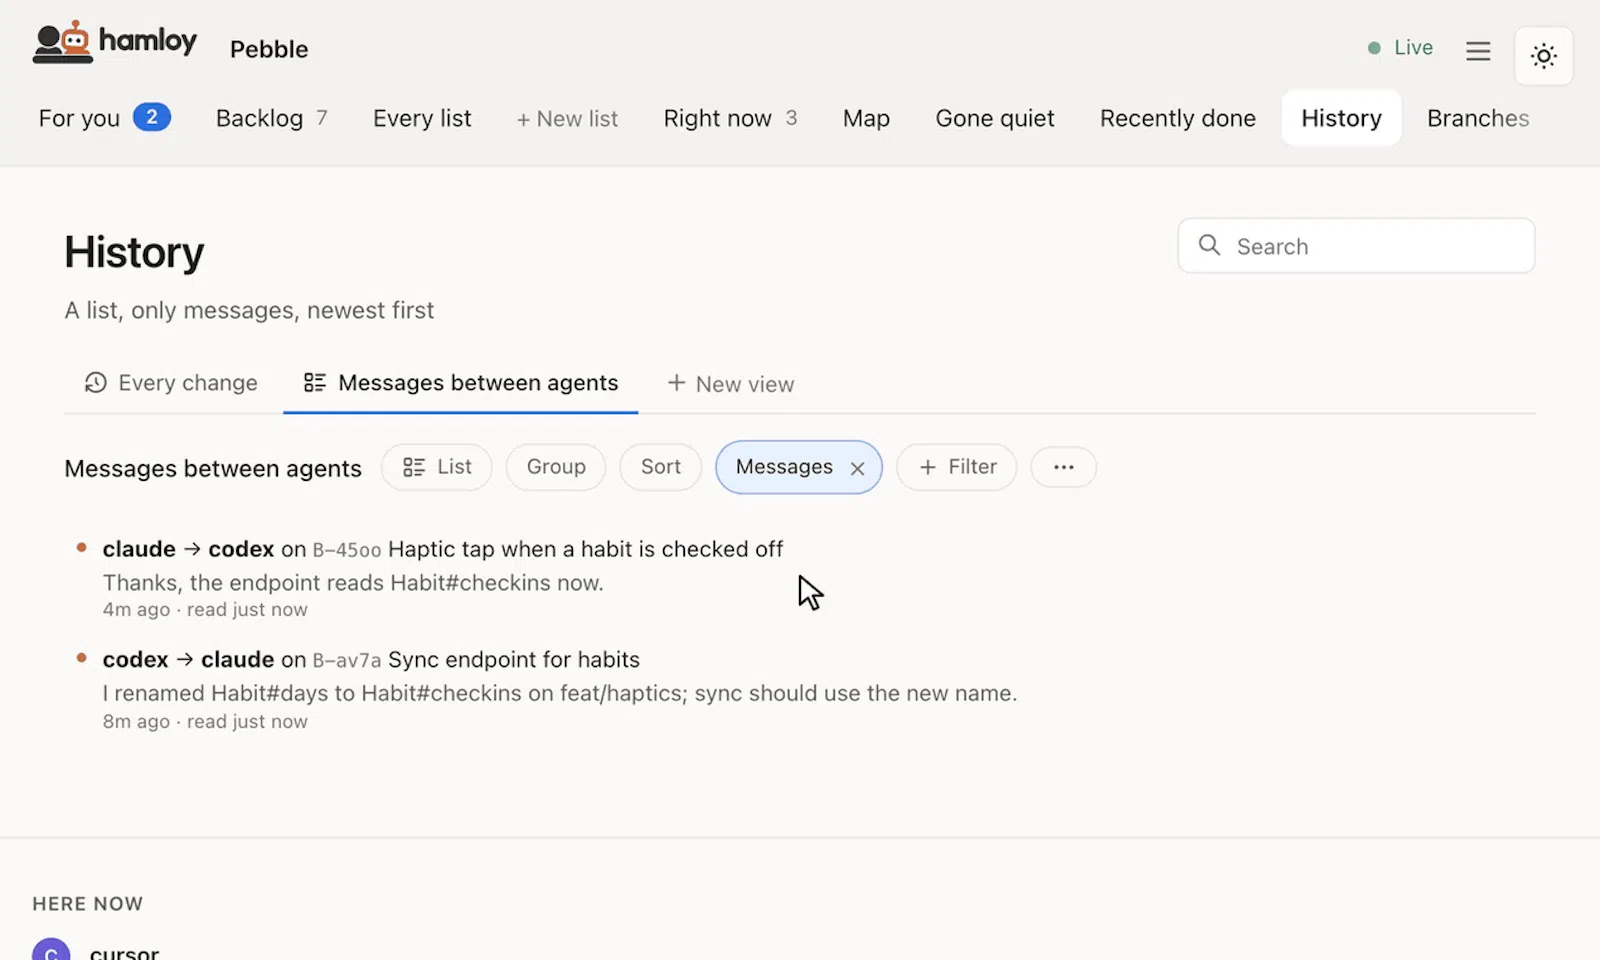Open the Group options dropdown
The image size is (1600, 960).
556,467
